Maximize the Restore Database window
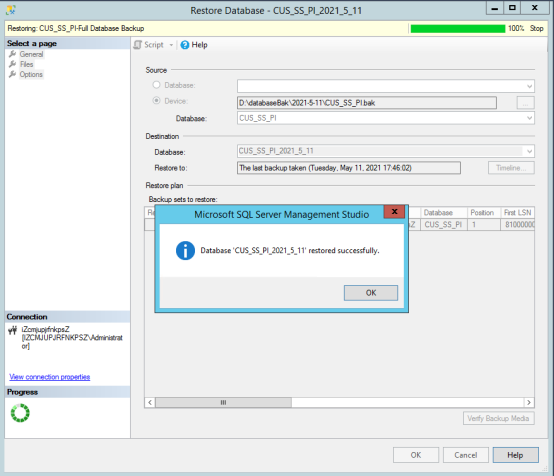The width and height of the screenshot is (554, 476). click(512, 8)
